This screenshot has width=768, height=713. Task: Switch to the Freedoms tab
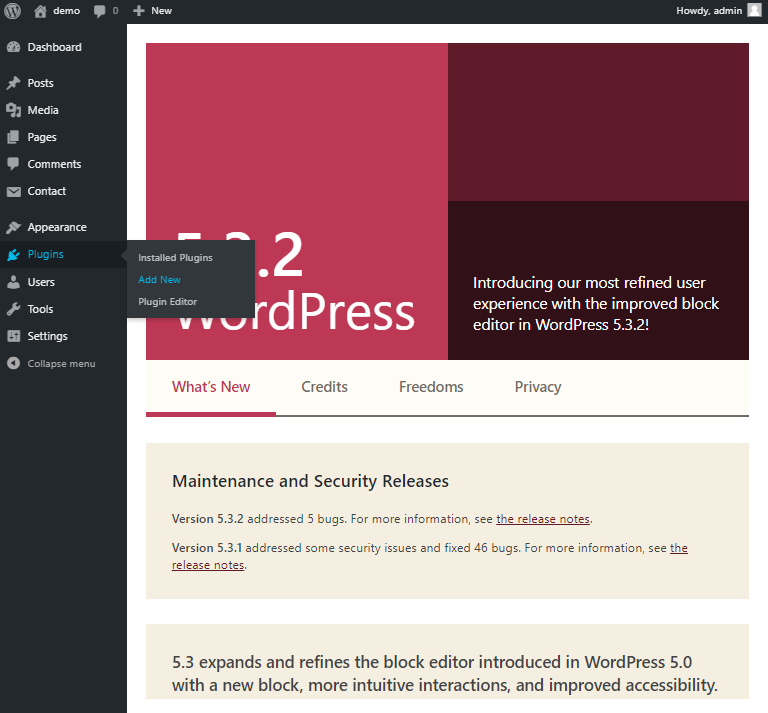point(431,387)
